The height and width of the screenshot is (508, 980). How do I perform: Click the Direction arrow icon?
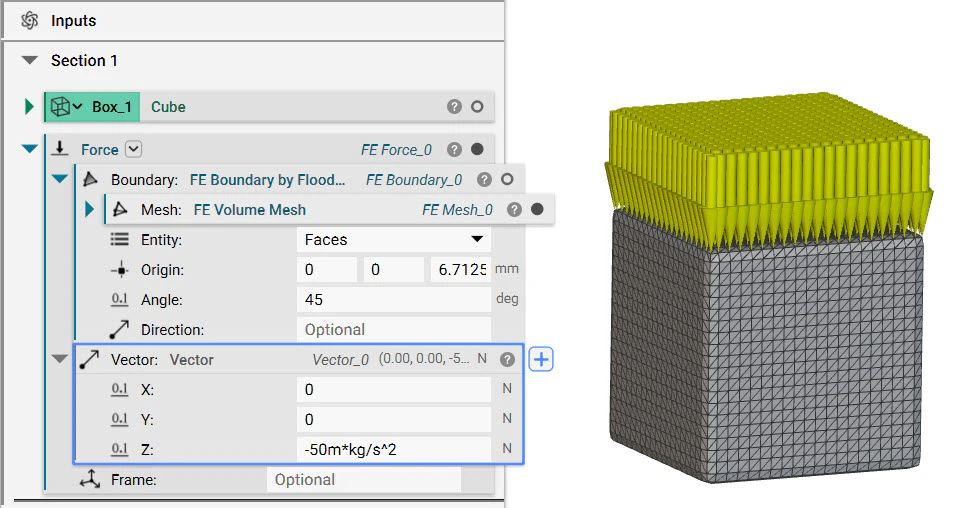point(119,329)
